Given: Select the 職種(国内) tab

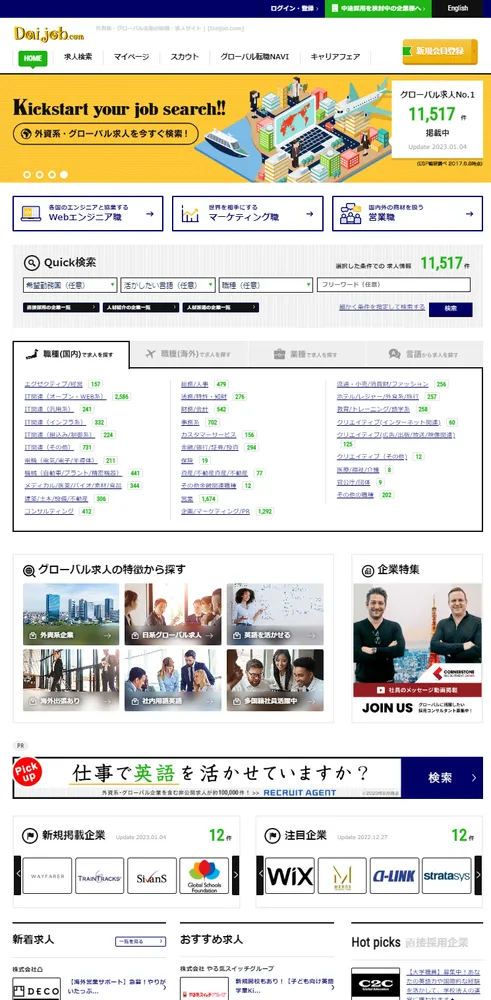Looking at the screenshot, I should coord(71,354).
